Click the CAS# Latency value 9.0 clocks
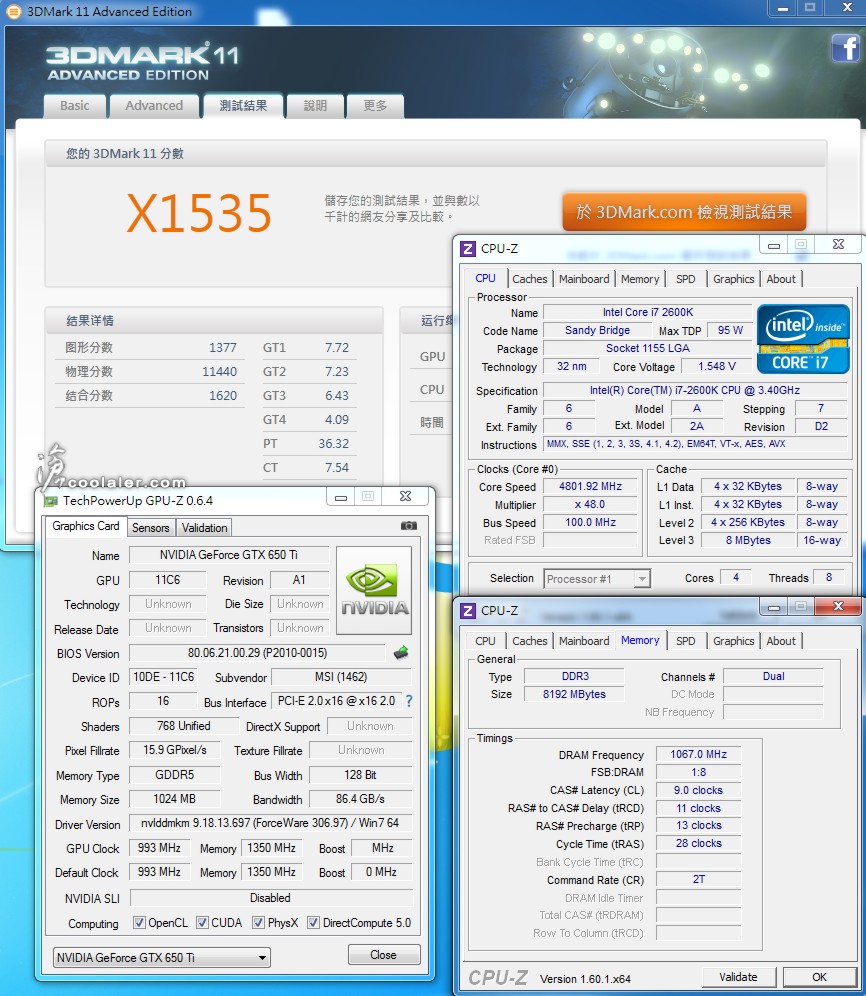Image resolution: width=866 pixels, height=996 pixels. point(698,790)
